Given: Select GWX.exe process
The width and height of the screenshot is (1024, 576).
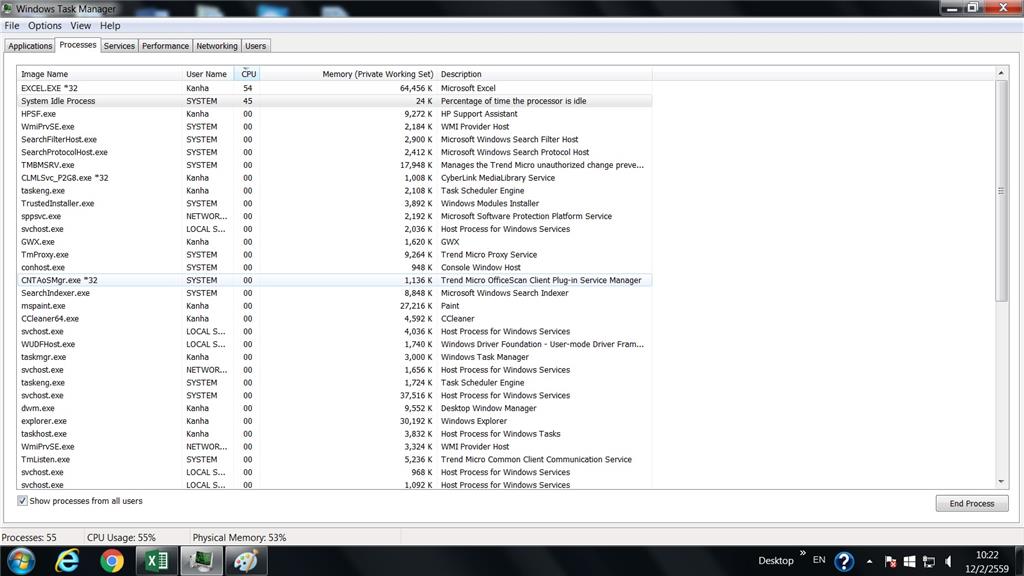Looking at the screenshot, I should [334, 242].
